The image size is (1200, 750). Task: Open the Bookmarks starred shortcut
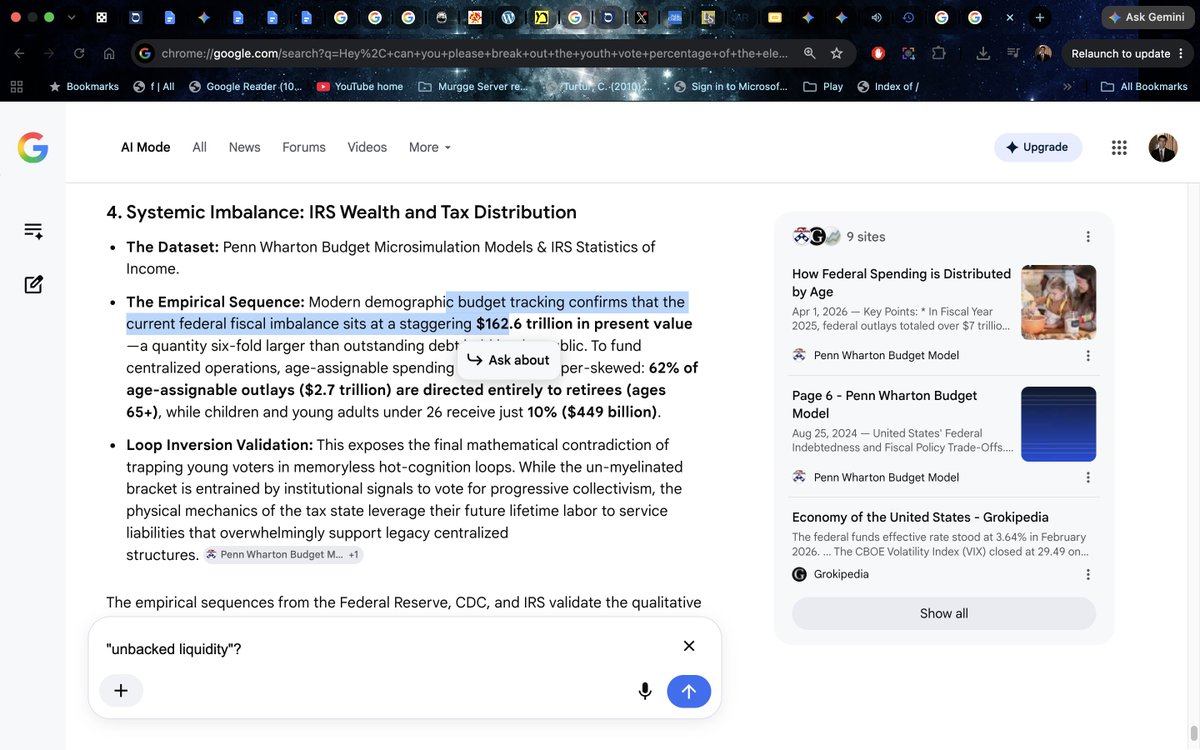coord(84,87)
